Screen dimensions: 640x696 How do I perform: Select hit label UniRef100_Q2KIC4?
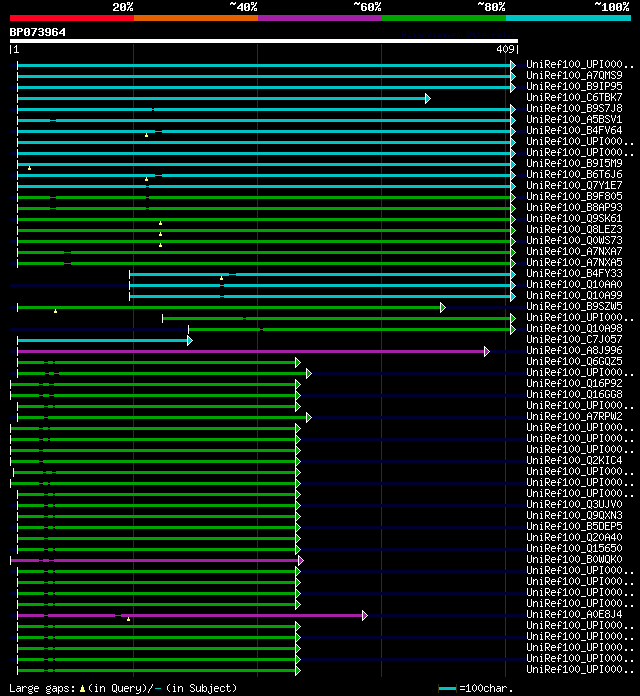[574, 460]
